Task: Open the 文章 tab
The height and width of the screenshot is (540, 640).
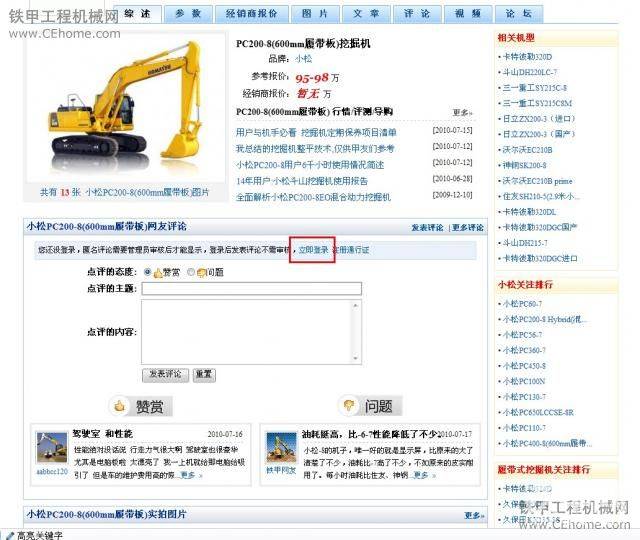Action: [366, 14]
